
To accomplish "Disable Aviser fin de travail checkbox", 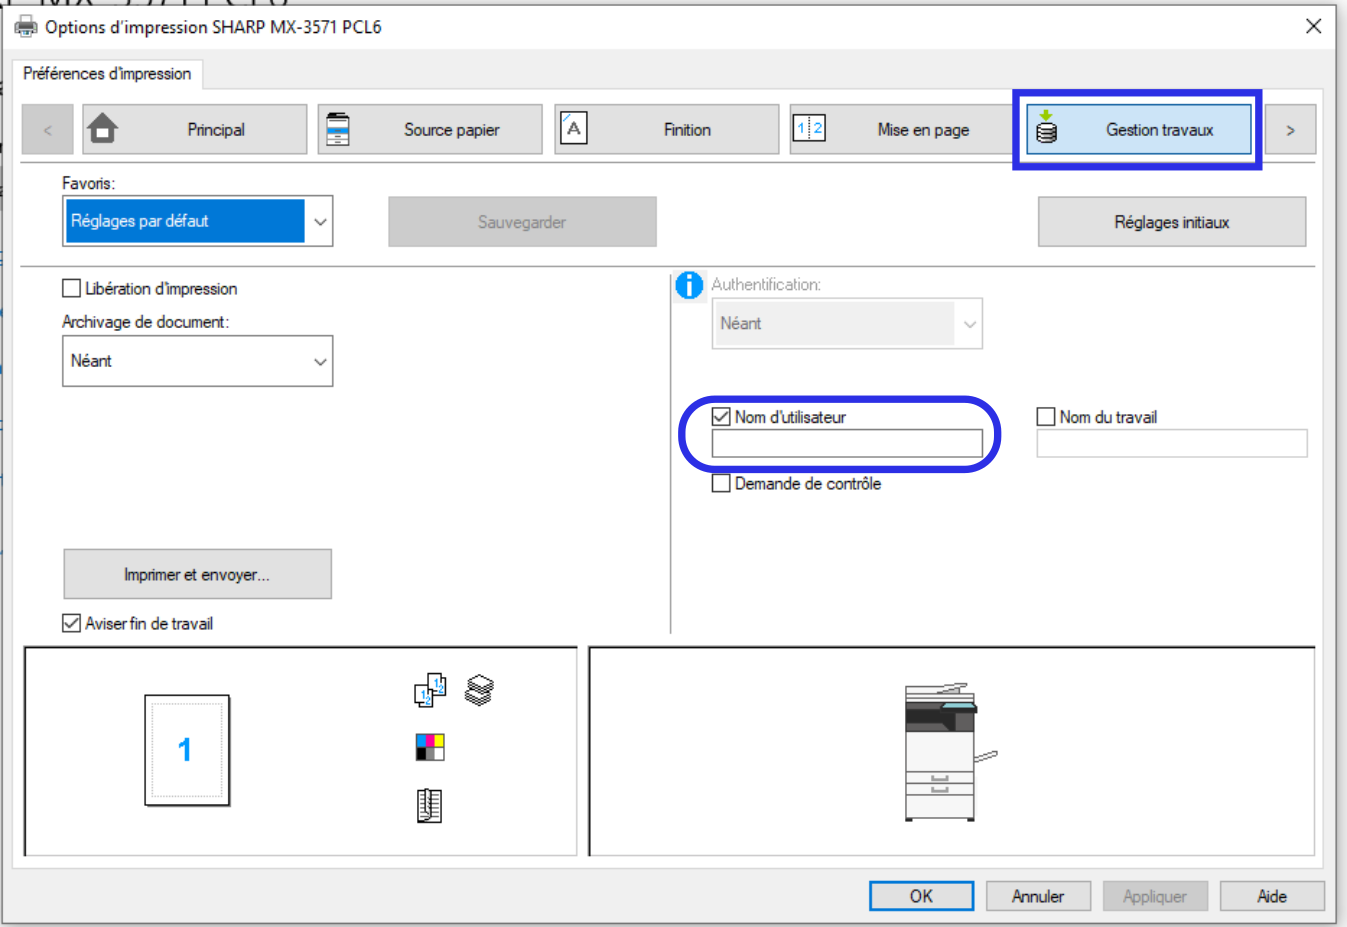I will click(x=71, y=624).
